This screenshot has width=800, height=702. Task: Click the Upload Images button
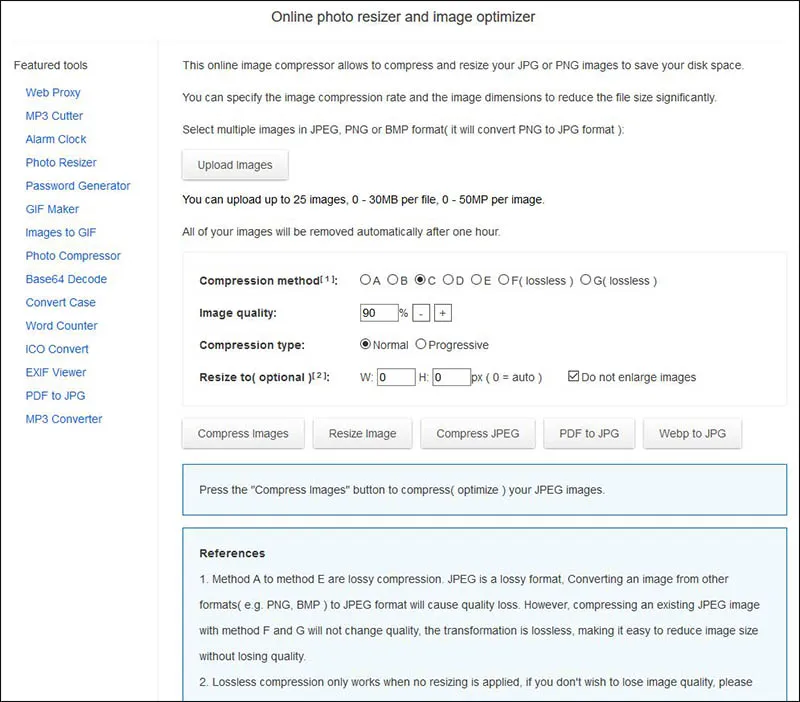235,165
